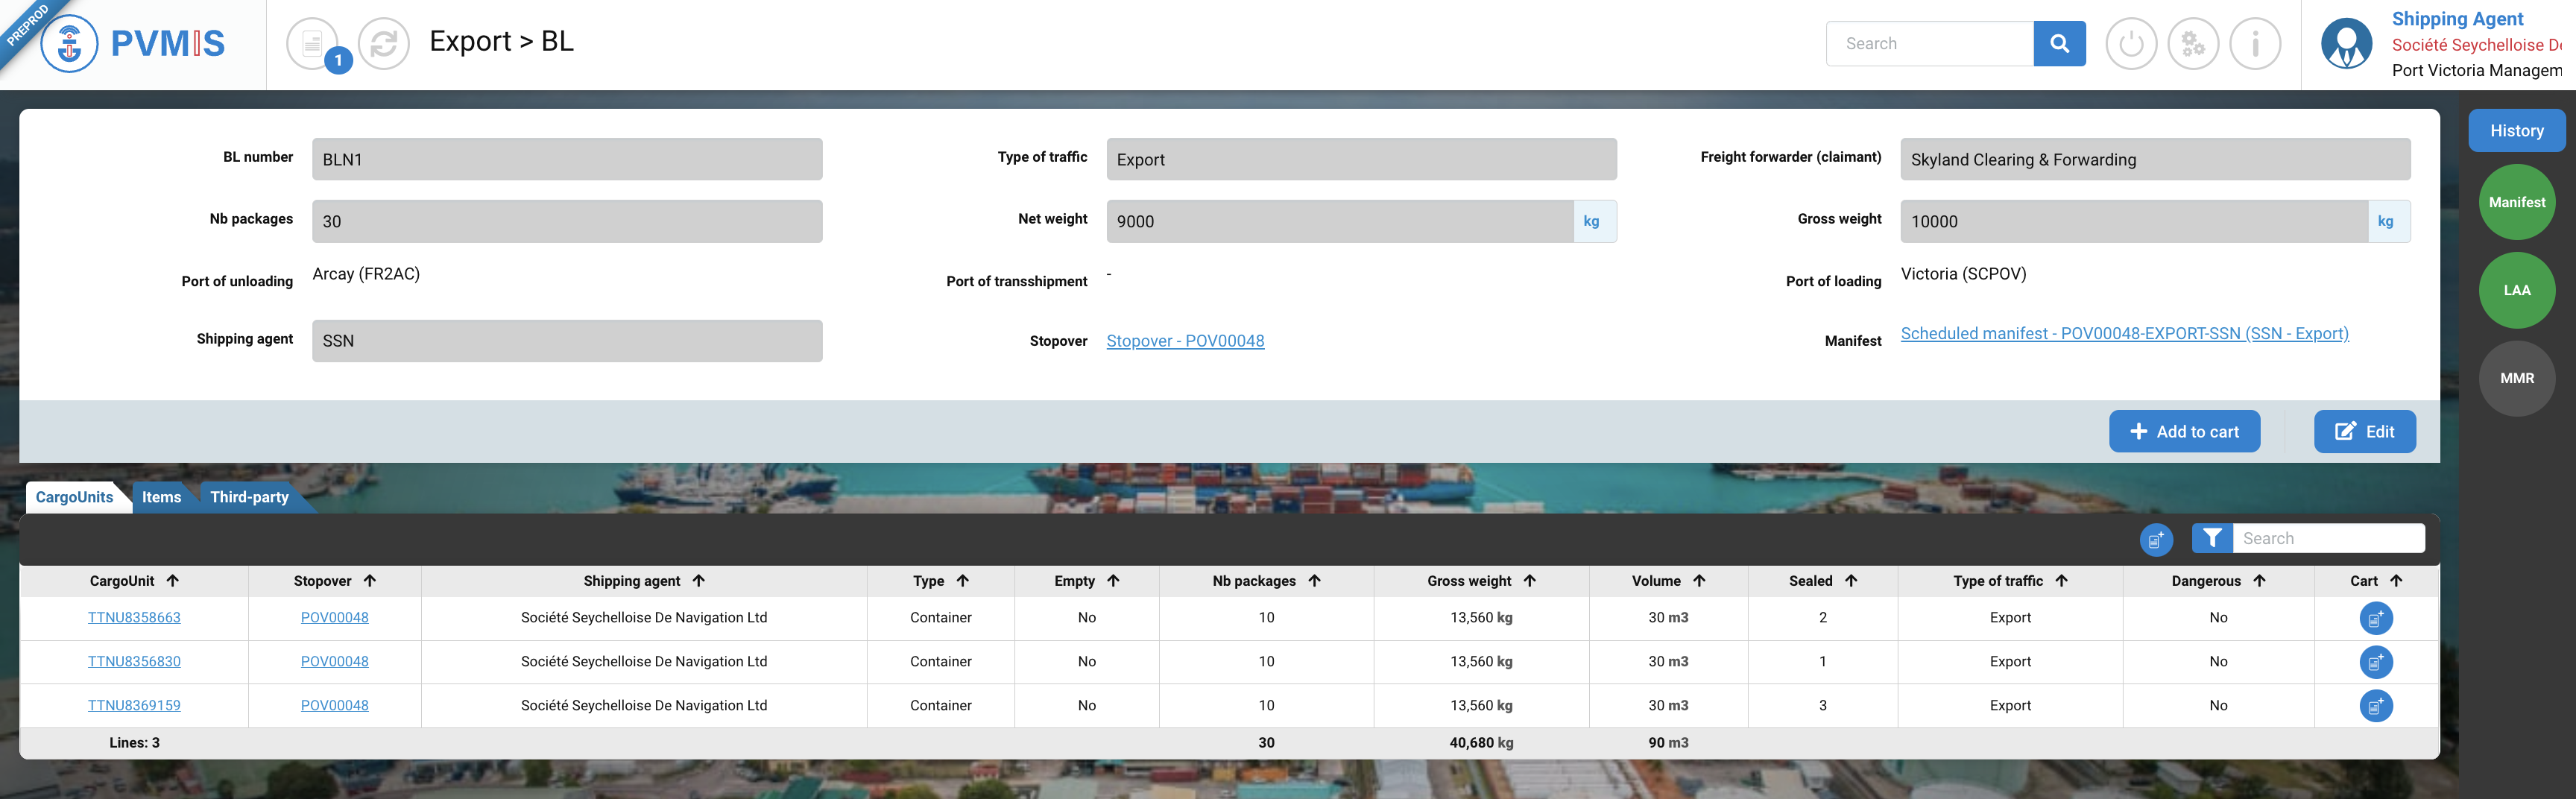Add all cargo units to cart icon
Image resolution: width=2576 pixels, height=799 pixels.
point(2155,540)
